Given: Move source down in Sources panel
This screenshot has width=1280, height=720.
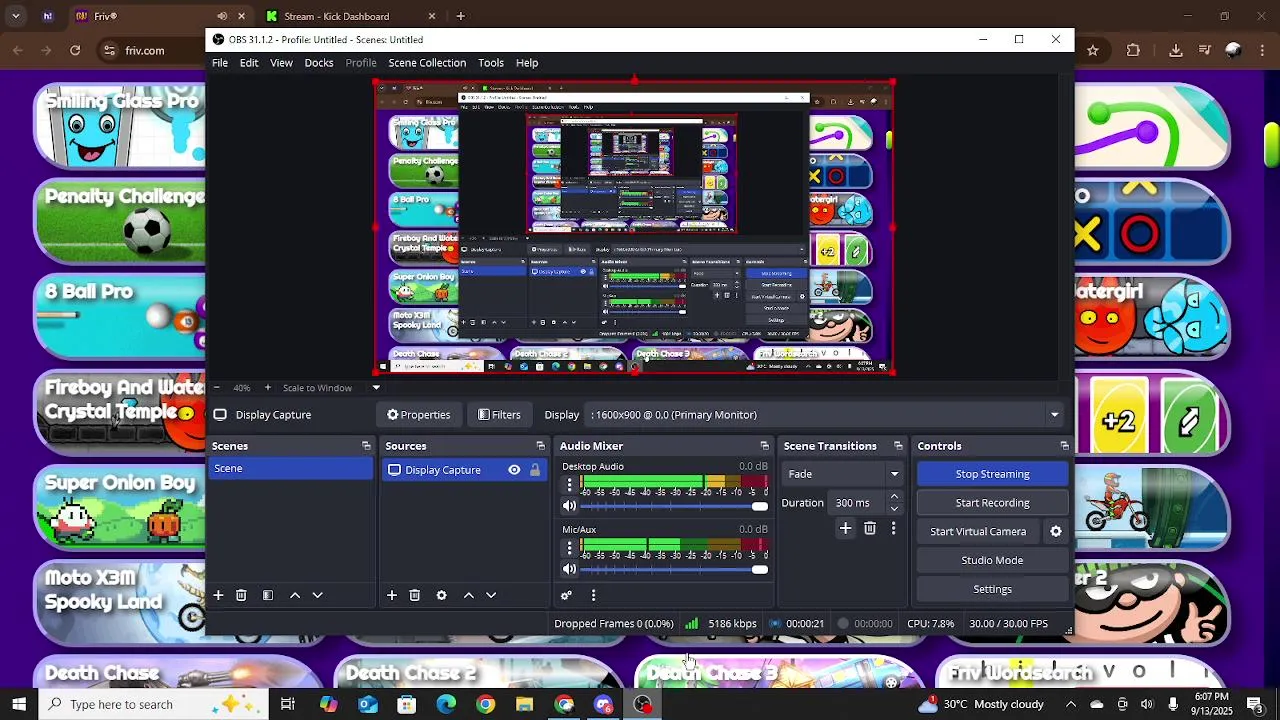Looking at the screenshot, I should click(491, 595).
